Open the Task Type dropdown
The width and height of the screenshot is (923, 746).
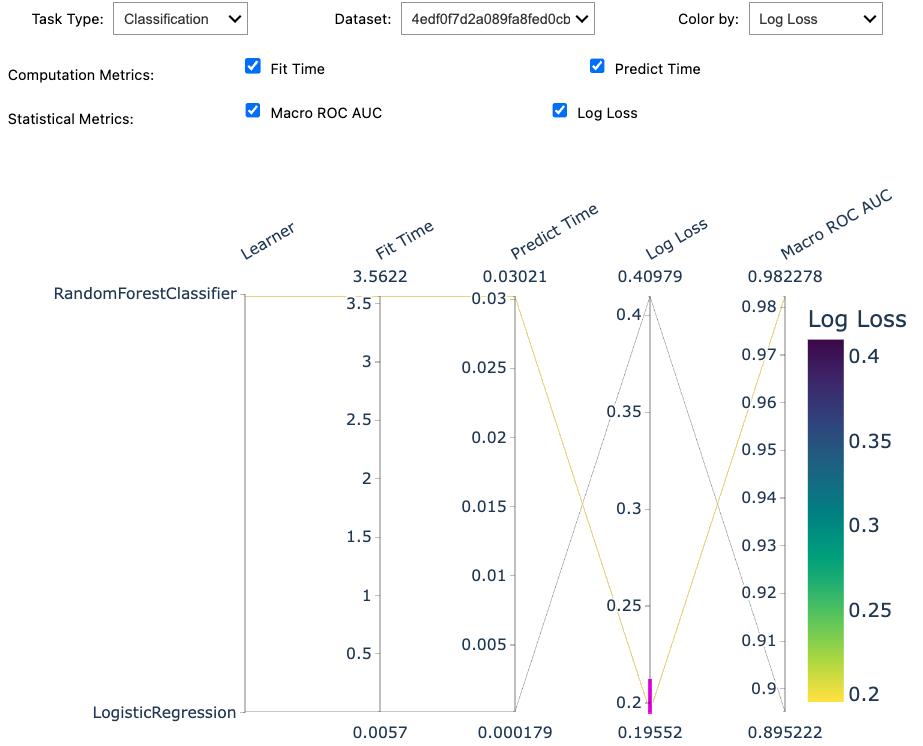coord(180,18)
